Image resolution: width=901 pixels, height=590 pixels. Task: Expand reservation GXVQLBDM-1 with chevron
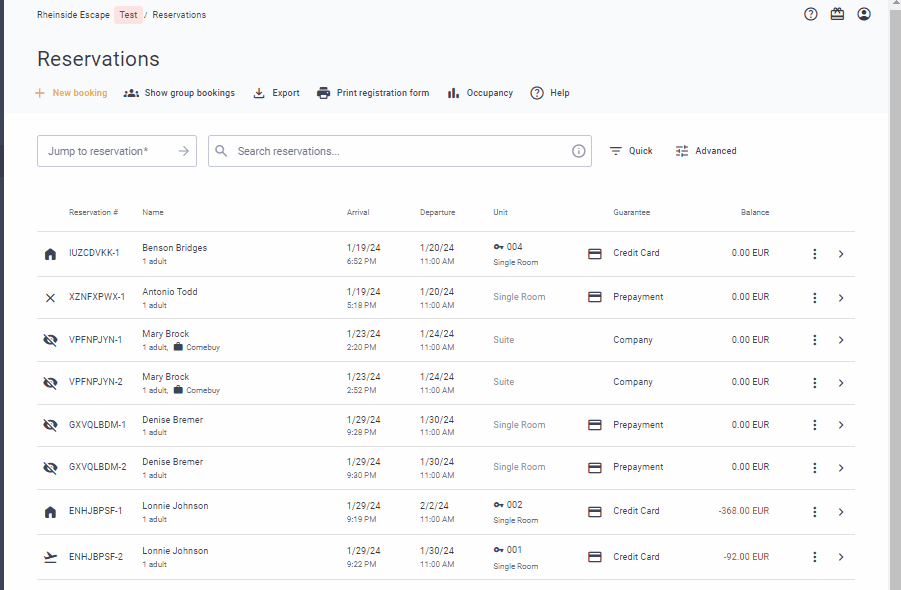click(x=841, y=425)
